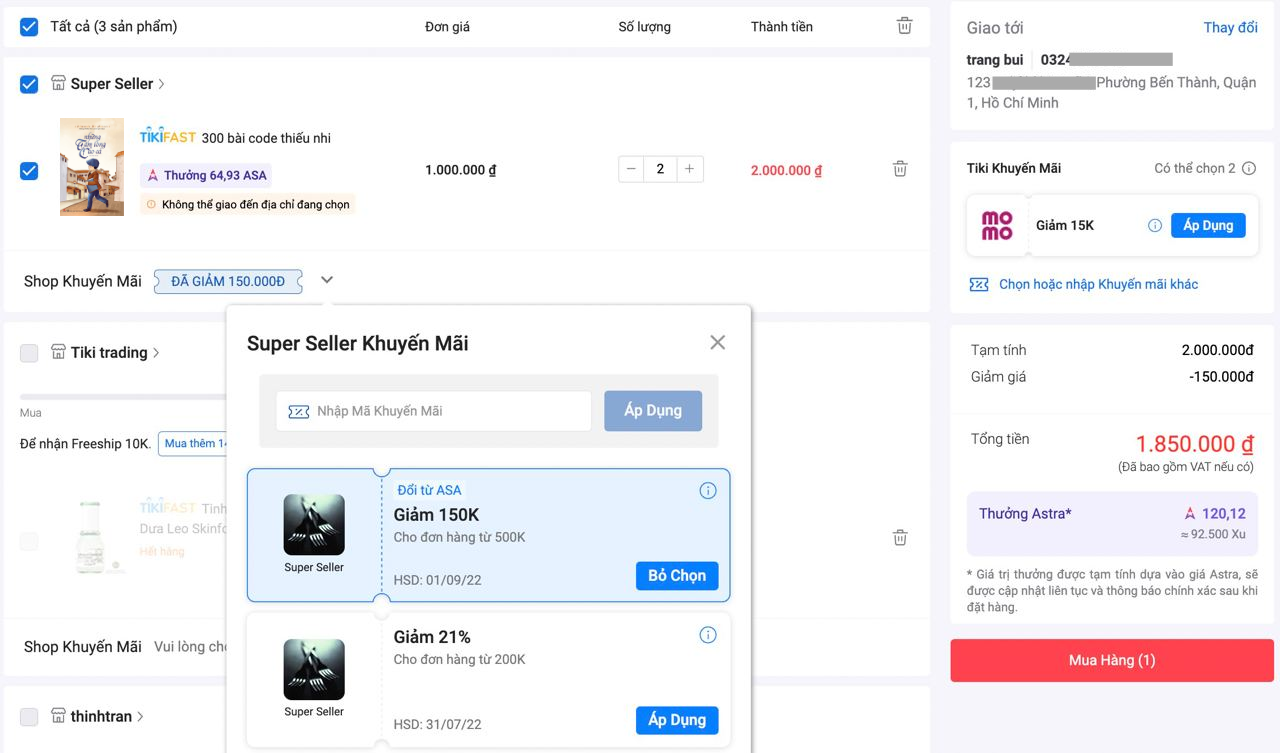Remove the 300 bài code thiếu nhi item
Viewport: 1280px width, 753px height.
click(x=900, y=169)
